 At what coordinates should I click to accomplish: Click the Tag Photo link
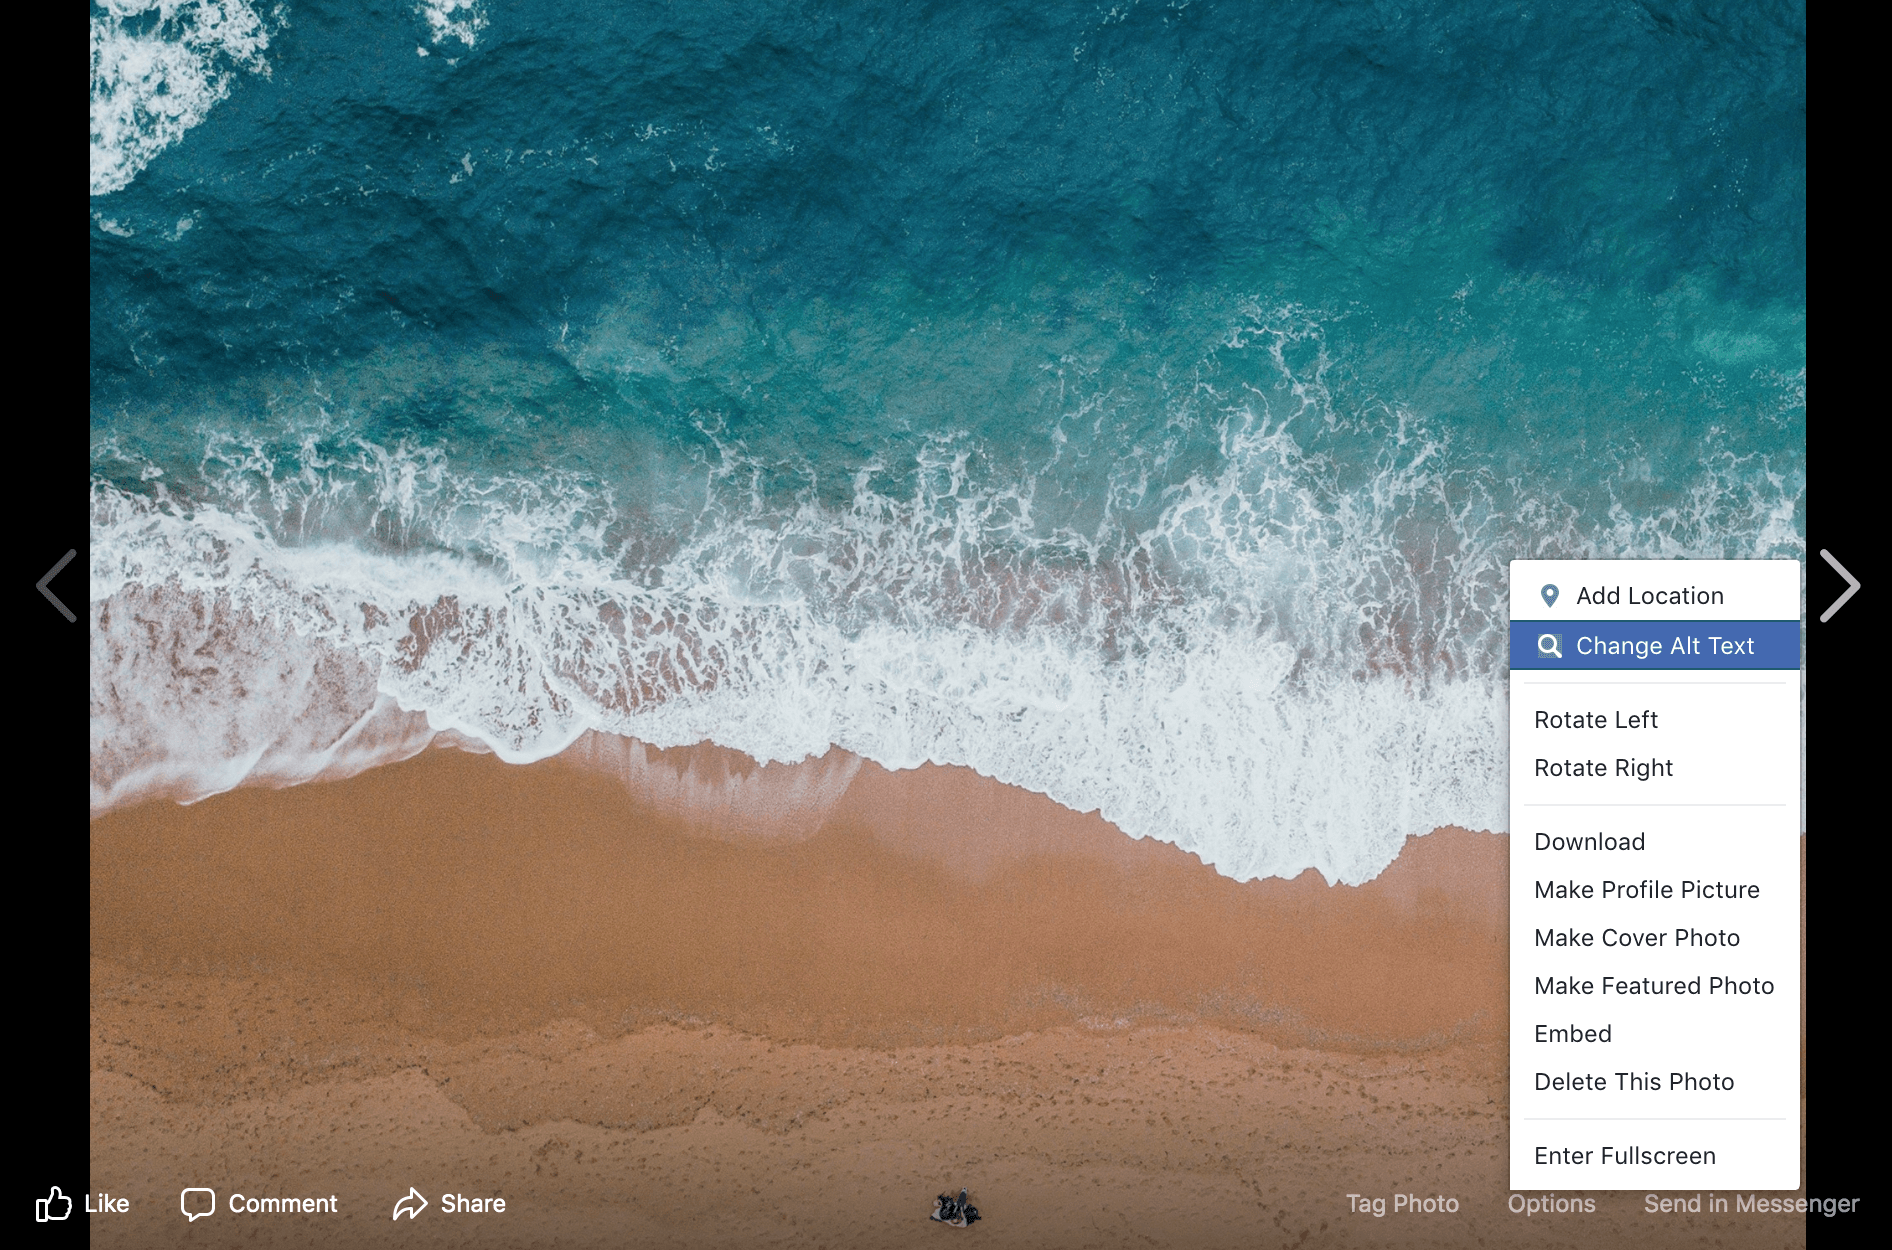pos(1402,1204)
